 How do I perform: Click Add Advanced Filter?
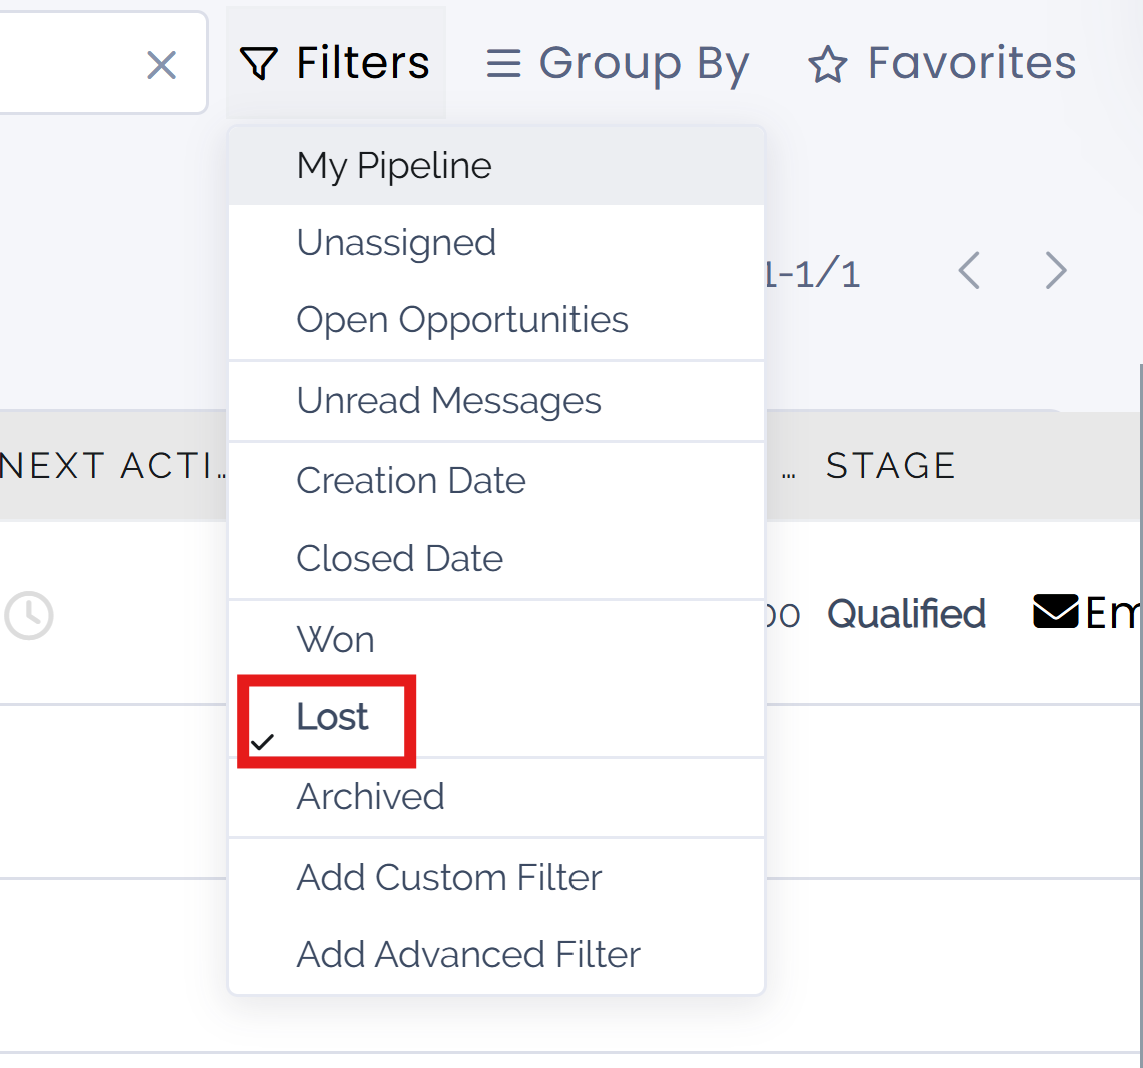point(468,954)
